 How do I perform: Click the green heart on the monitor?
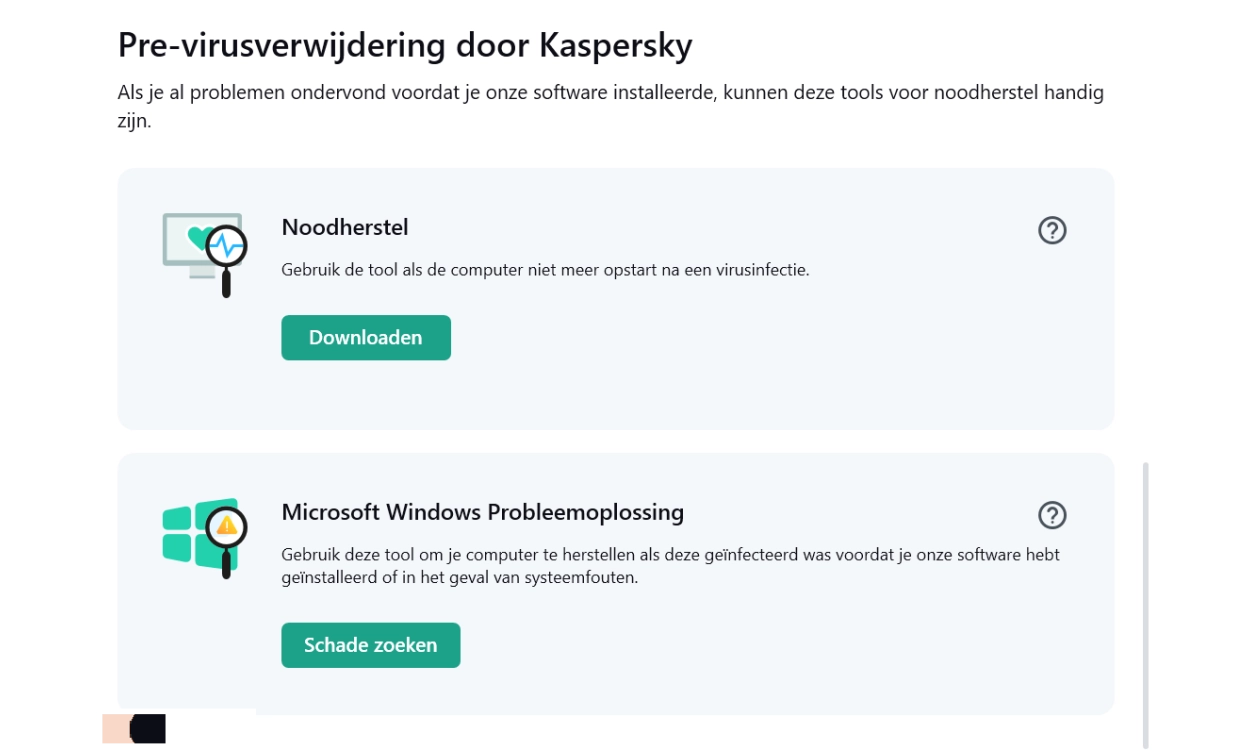coord(197,240)
